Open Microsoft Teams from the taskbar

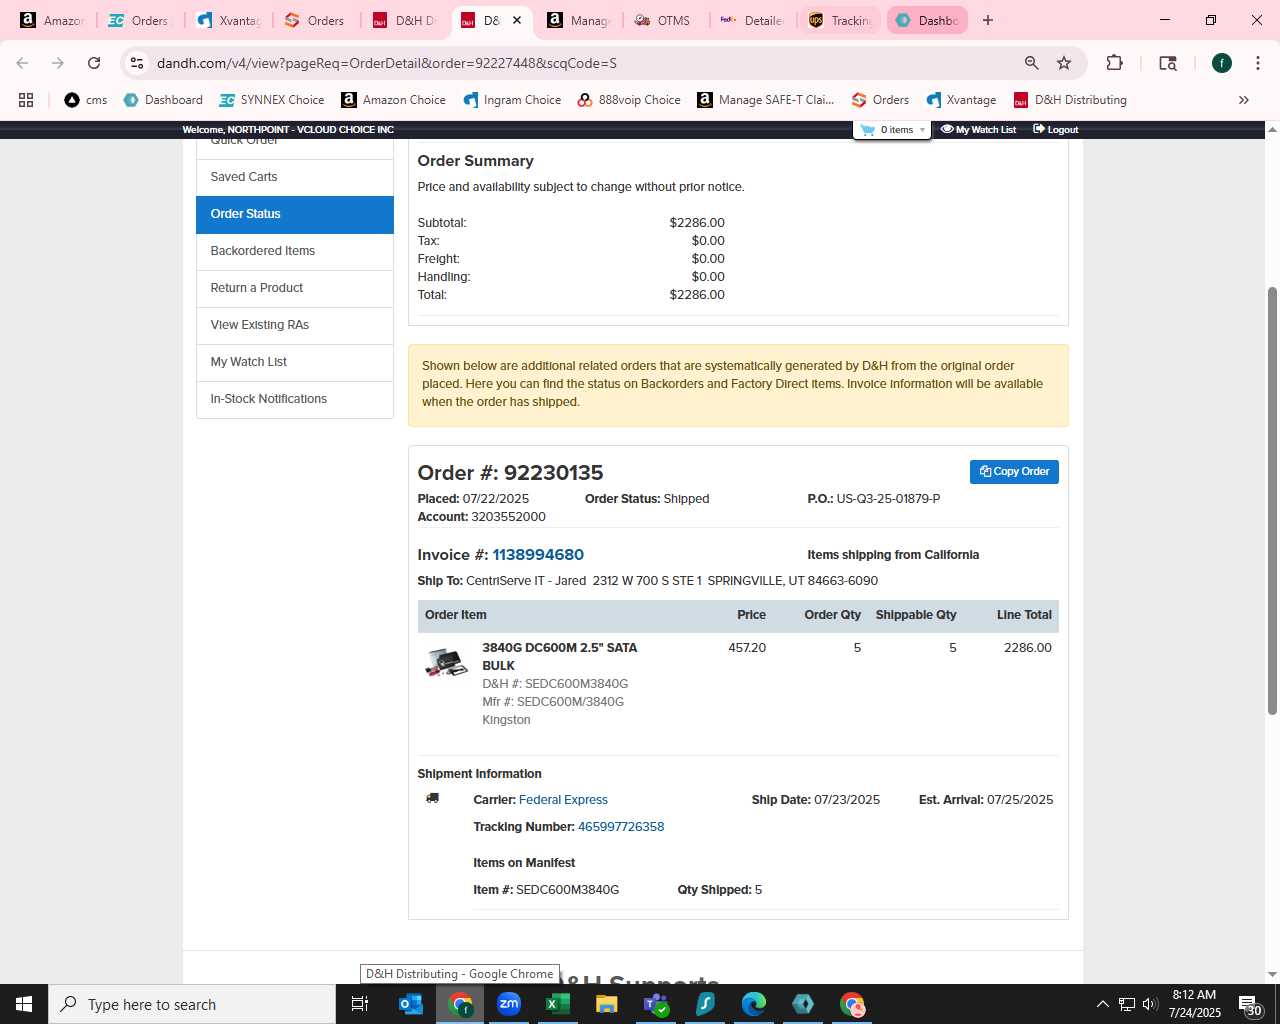(656, 1004)
